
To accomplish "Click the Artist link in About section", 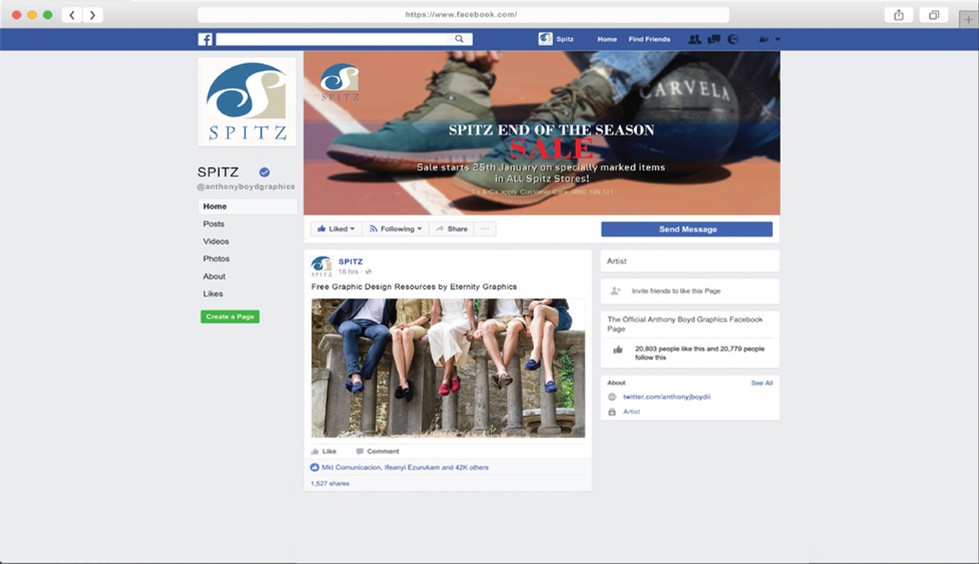I will 631,412.
